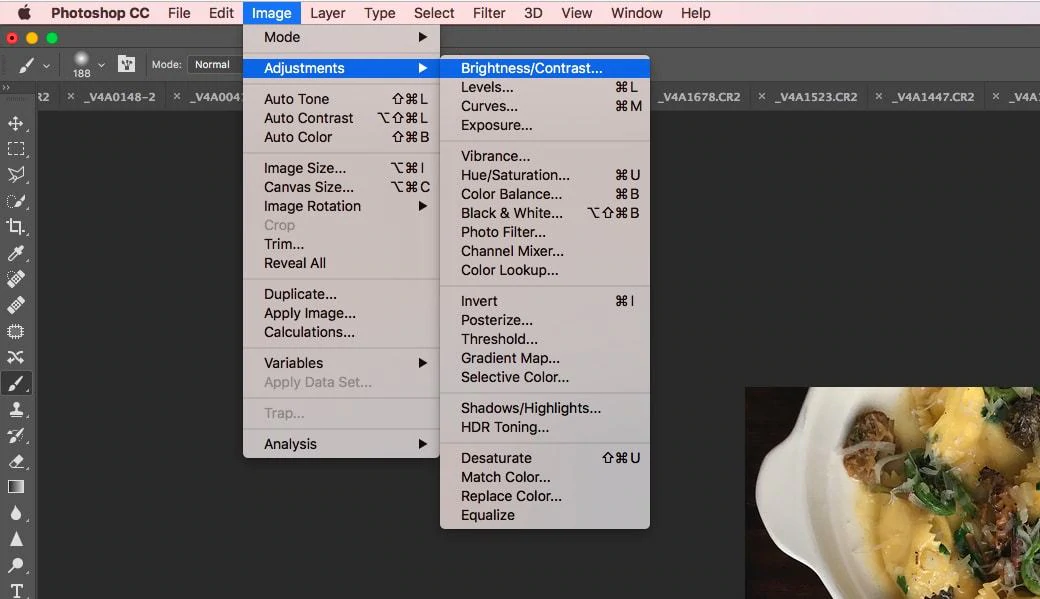Image resolution: width=1040 pixels, height=599 pixels.
Task: Select the History Brush tool
Action: coord(16,436)
